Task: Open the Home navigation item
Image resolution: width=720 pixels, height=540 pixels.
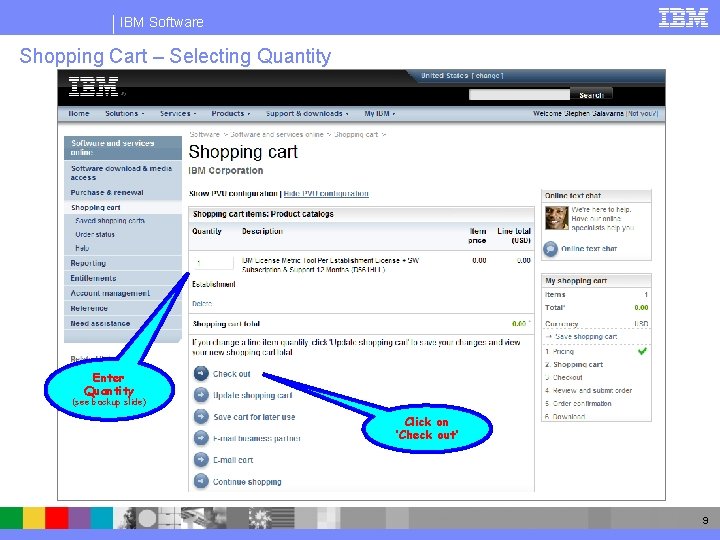Action: tap(79, 113)
